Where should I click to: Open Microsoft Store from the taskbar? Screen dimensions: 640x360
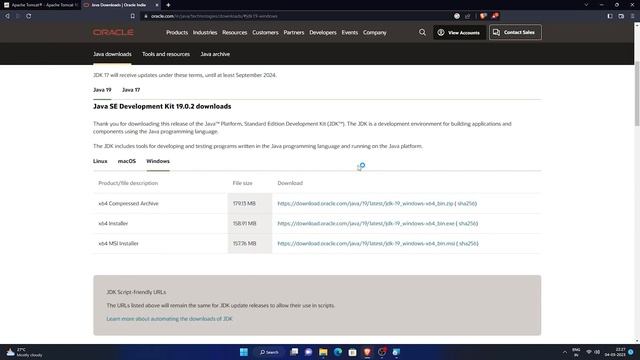(x=352, y=352)
